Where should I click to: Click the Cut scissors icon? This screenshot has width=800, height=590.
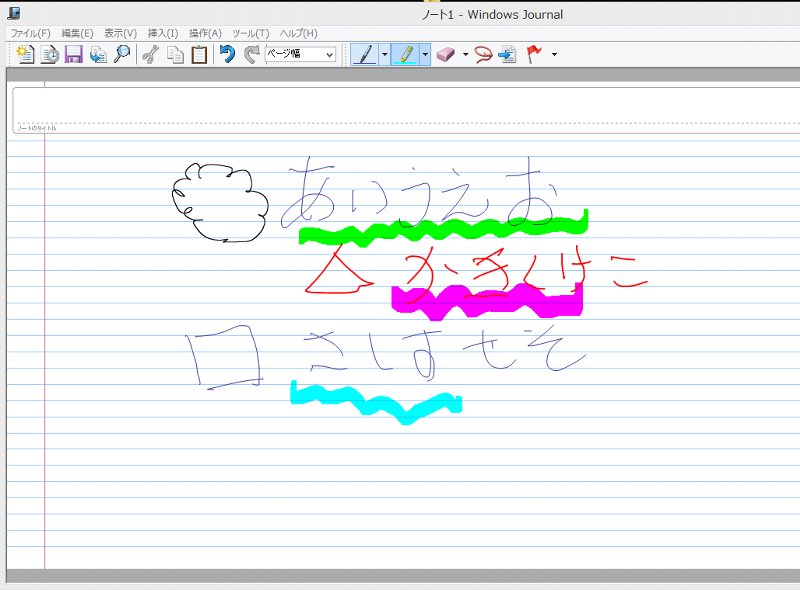click(151, 55)
